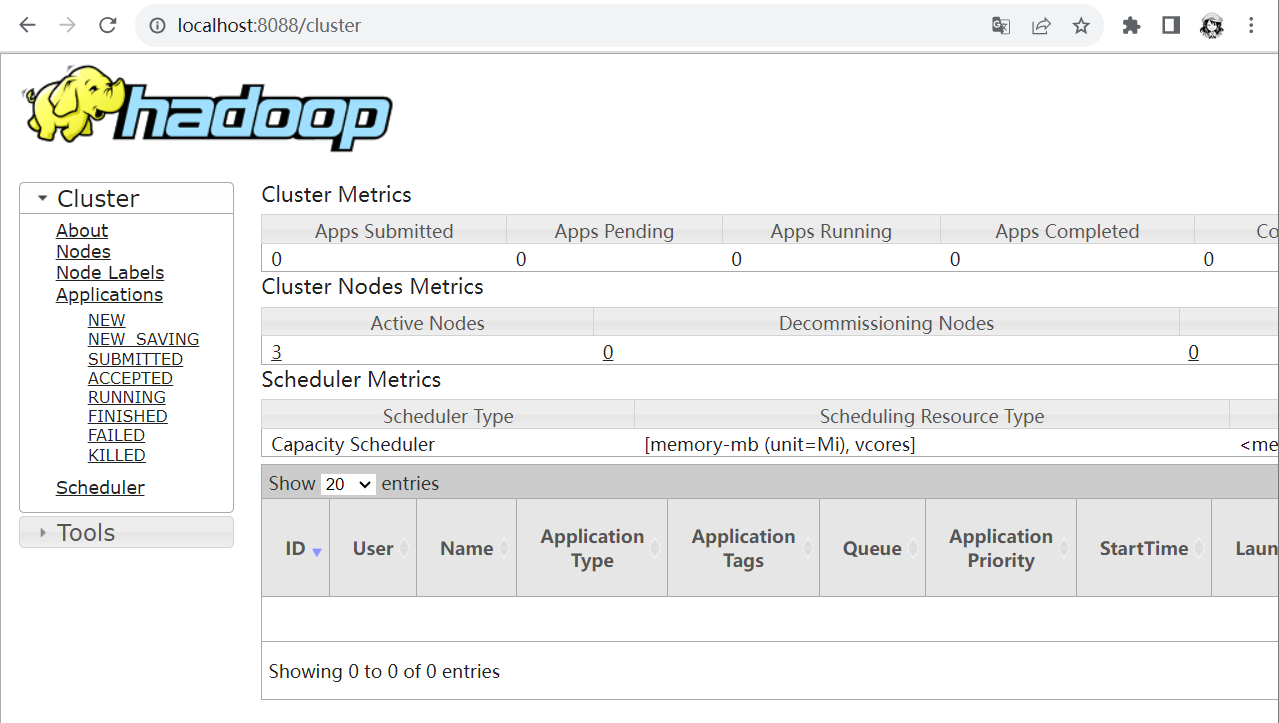Click the Apps Submitted header
This screenshot has height=723, width=1279.
(384, 231)
